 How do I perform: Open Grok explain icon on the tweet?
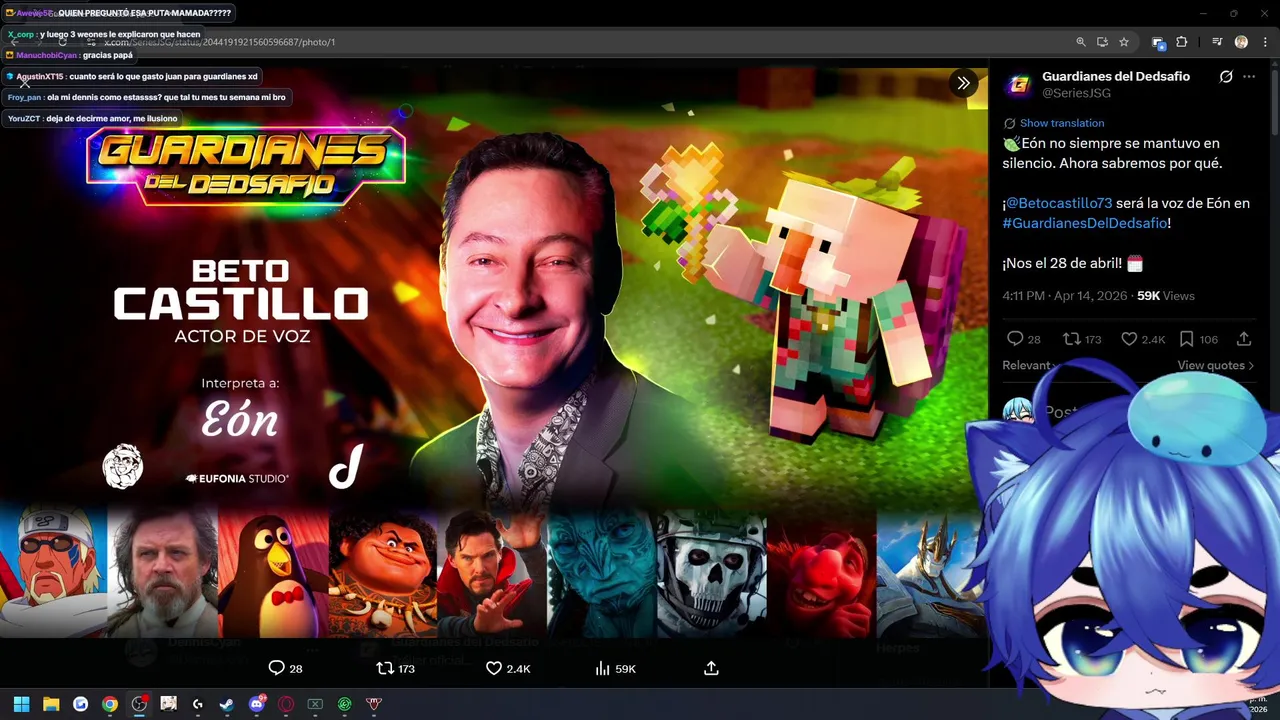[x=1226, y=77]
